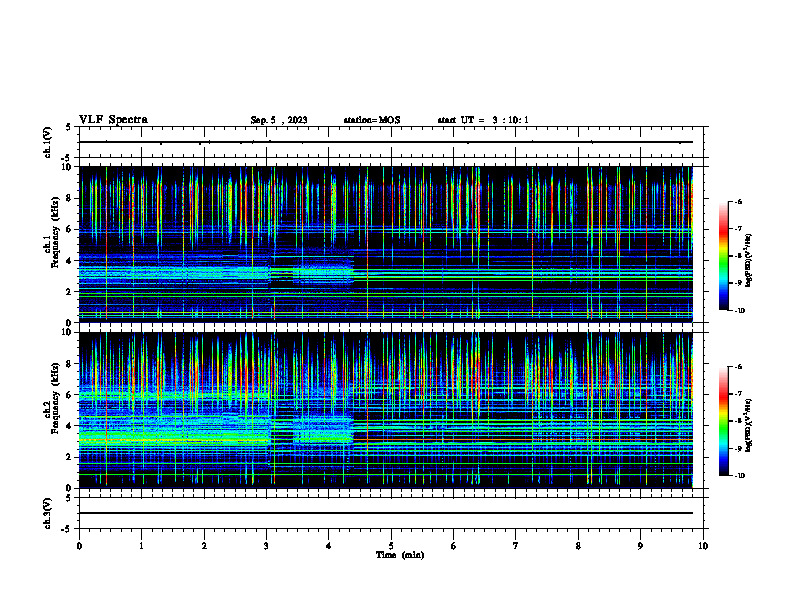Click the ch.1 spectrogram colorbar
The width and height of the screenshot is (792, 612).
pyautogui.click(x=723, y=256)
